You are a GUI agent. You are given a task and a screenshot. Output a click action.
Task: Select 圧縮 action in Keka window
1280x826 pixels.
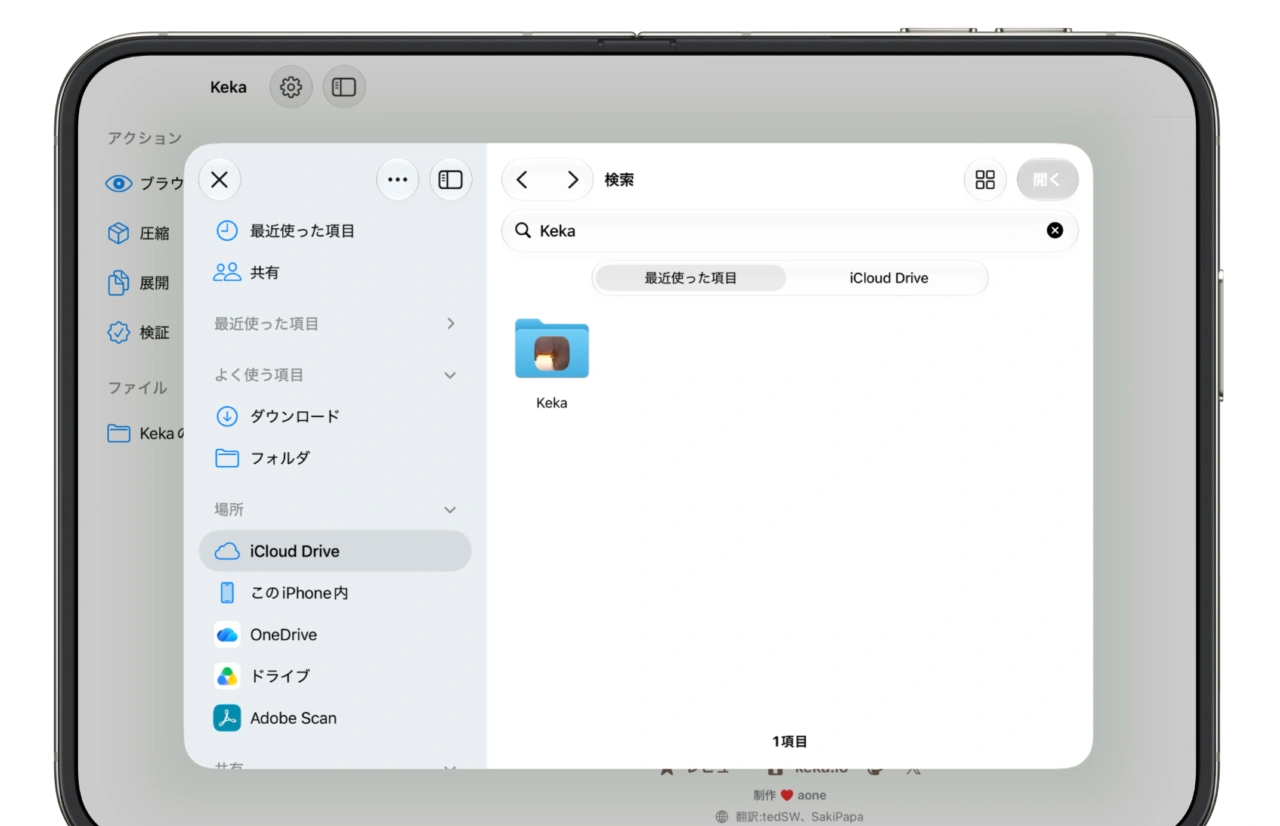coord(138,233)
